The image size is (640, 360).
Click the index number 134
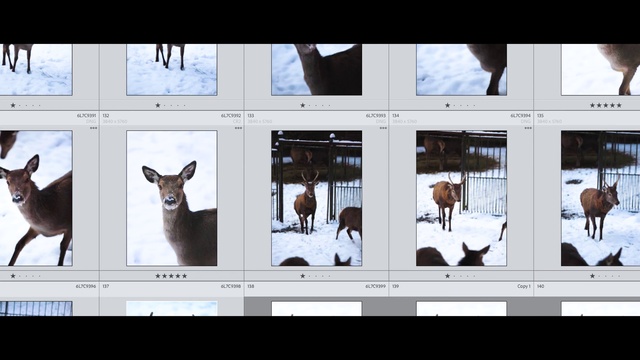pos(396,116)
